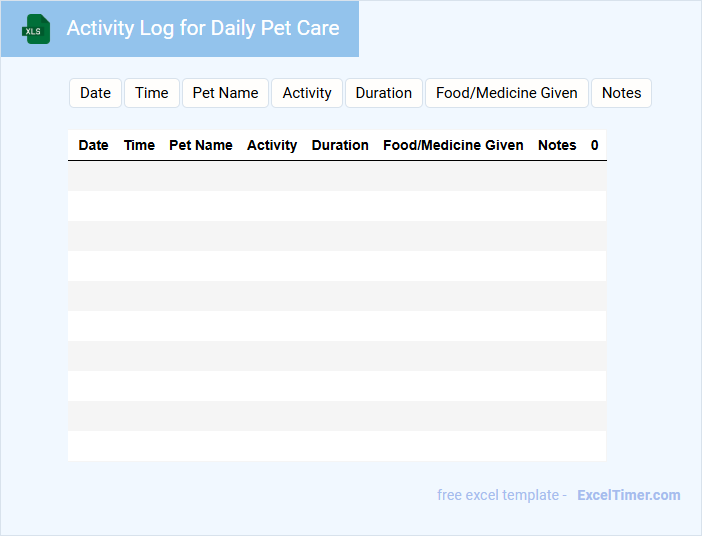Click the green XLS file icon
Viewport: 702px width, 536px height.
(x=37, y=29)
